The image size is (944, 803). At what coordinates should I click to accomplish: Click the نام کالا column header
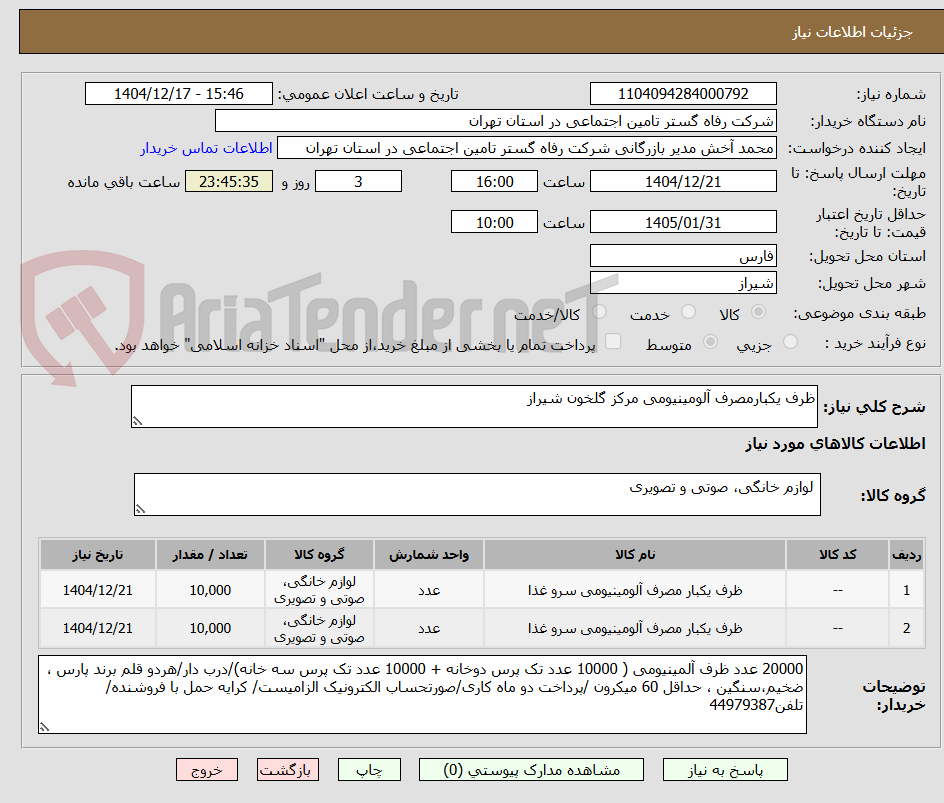click(x=635, y=554)
